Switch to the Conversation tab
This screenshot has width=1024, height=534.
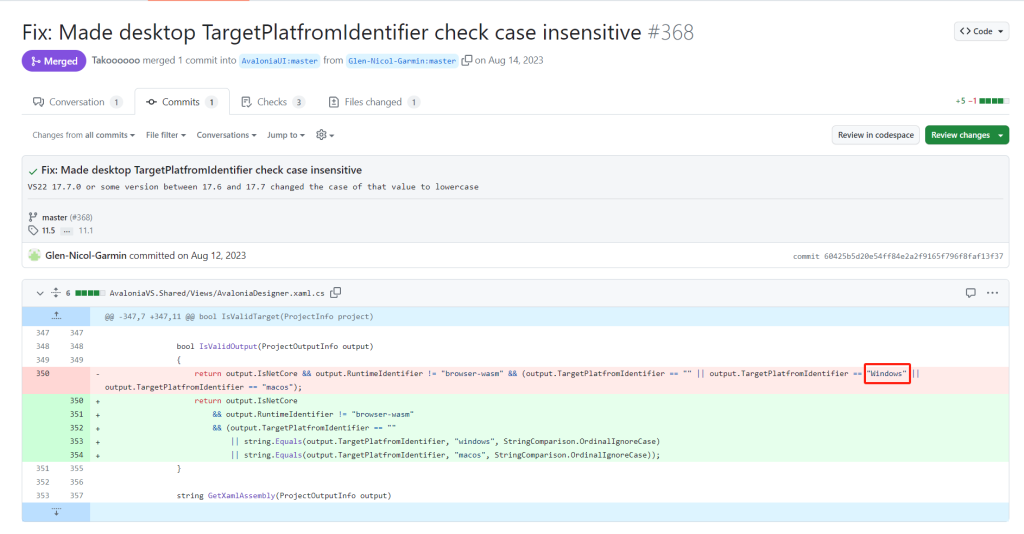[77, 102]
